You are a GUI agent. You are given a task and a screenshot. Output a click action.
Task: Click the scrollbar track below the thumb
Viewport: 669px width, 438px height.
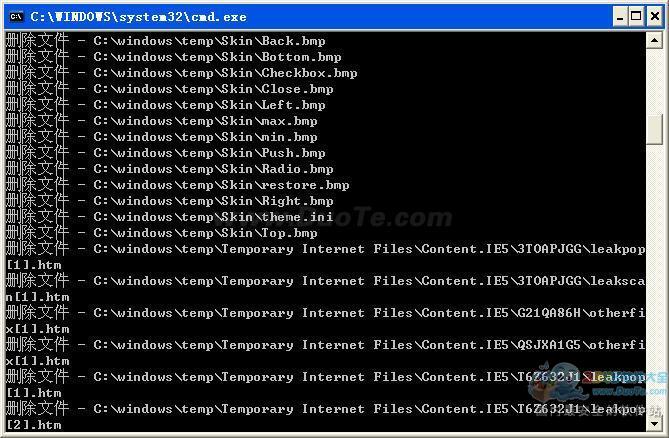[654, 280]
